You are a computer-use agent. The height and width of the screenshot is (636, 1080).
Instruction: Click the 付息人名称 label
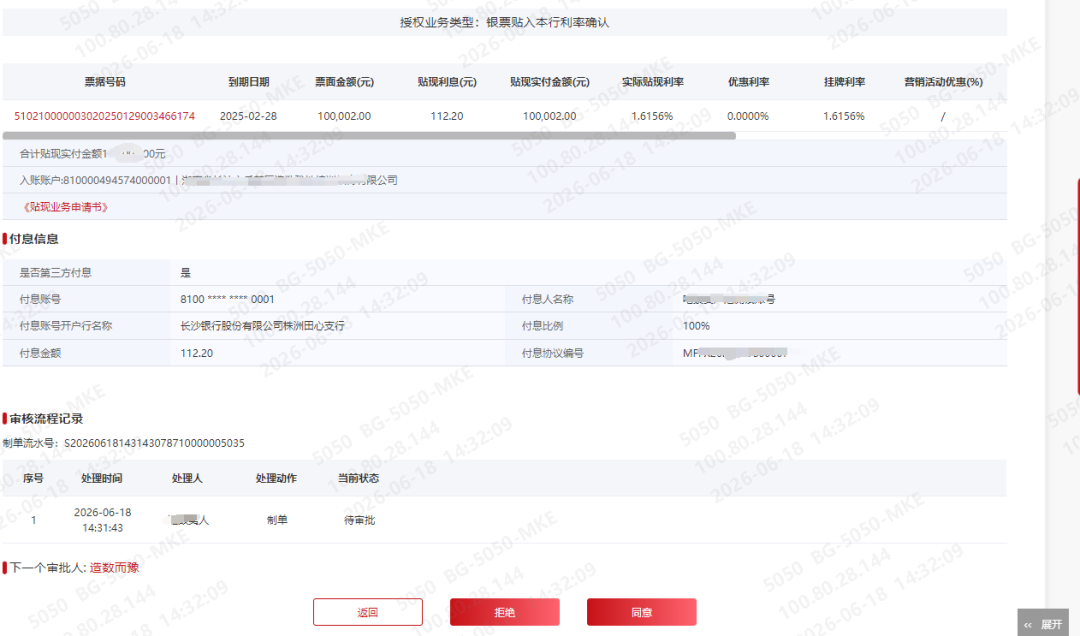click(548, 299)
